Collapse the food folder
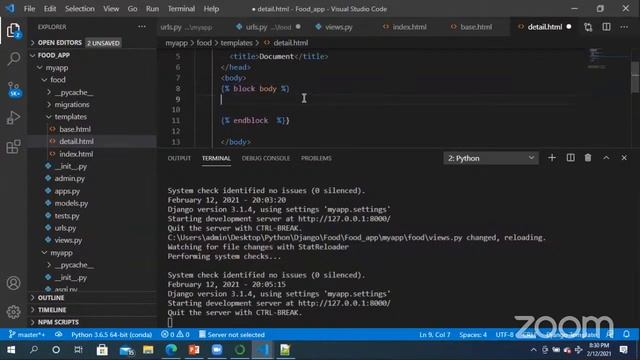The width and height of the screenshot is (640, 360). (58, 80)
